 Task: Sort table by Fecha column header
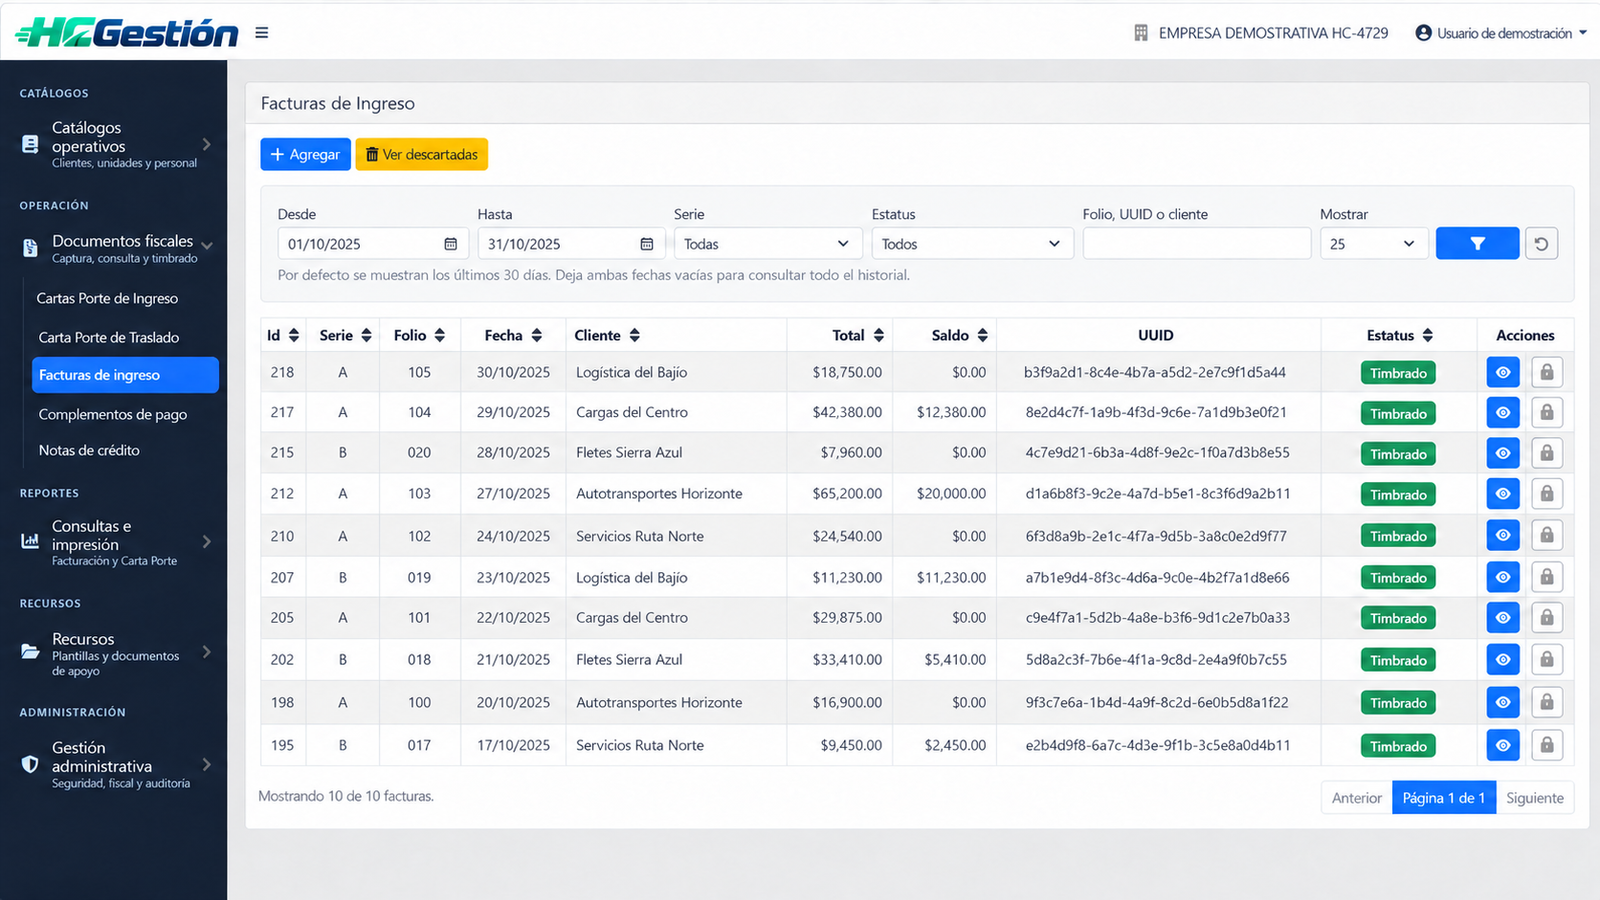pyautogui.click(x=513, y=335)
